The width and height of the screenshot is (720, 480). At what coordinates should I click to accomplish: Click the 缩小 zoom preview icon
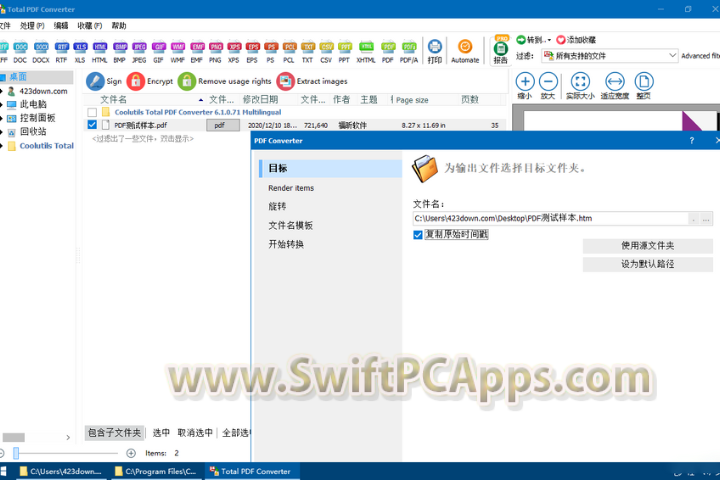pos(525,86)
